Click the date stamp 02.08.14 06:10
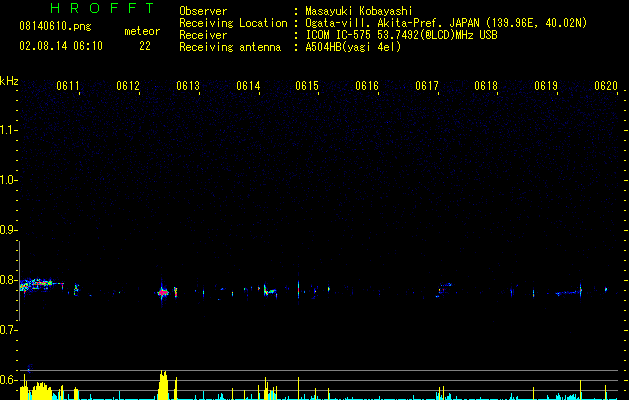 [61, 46]
